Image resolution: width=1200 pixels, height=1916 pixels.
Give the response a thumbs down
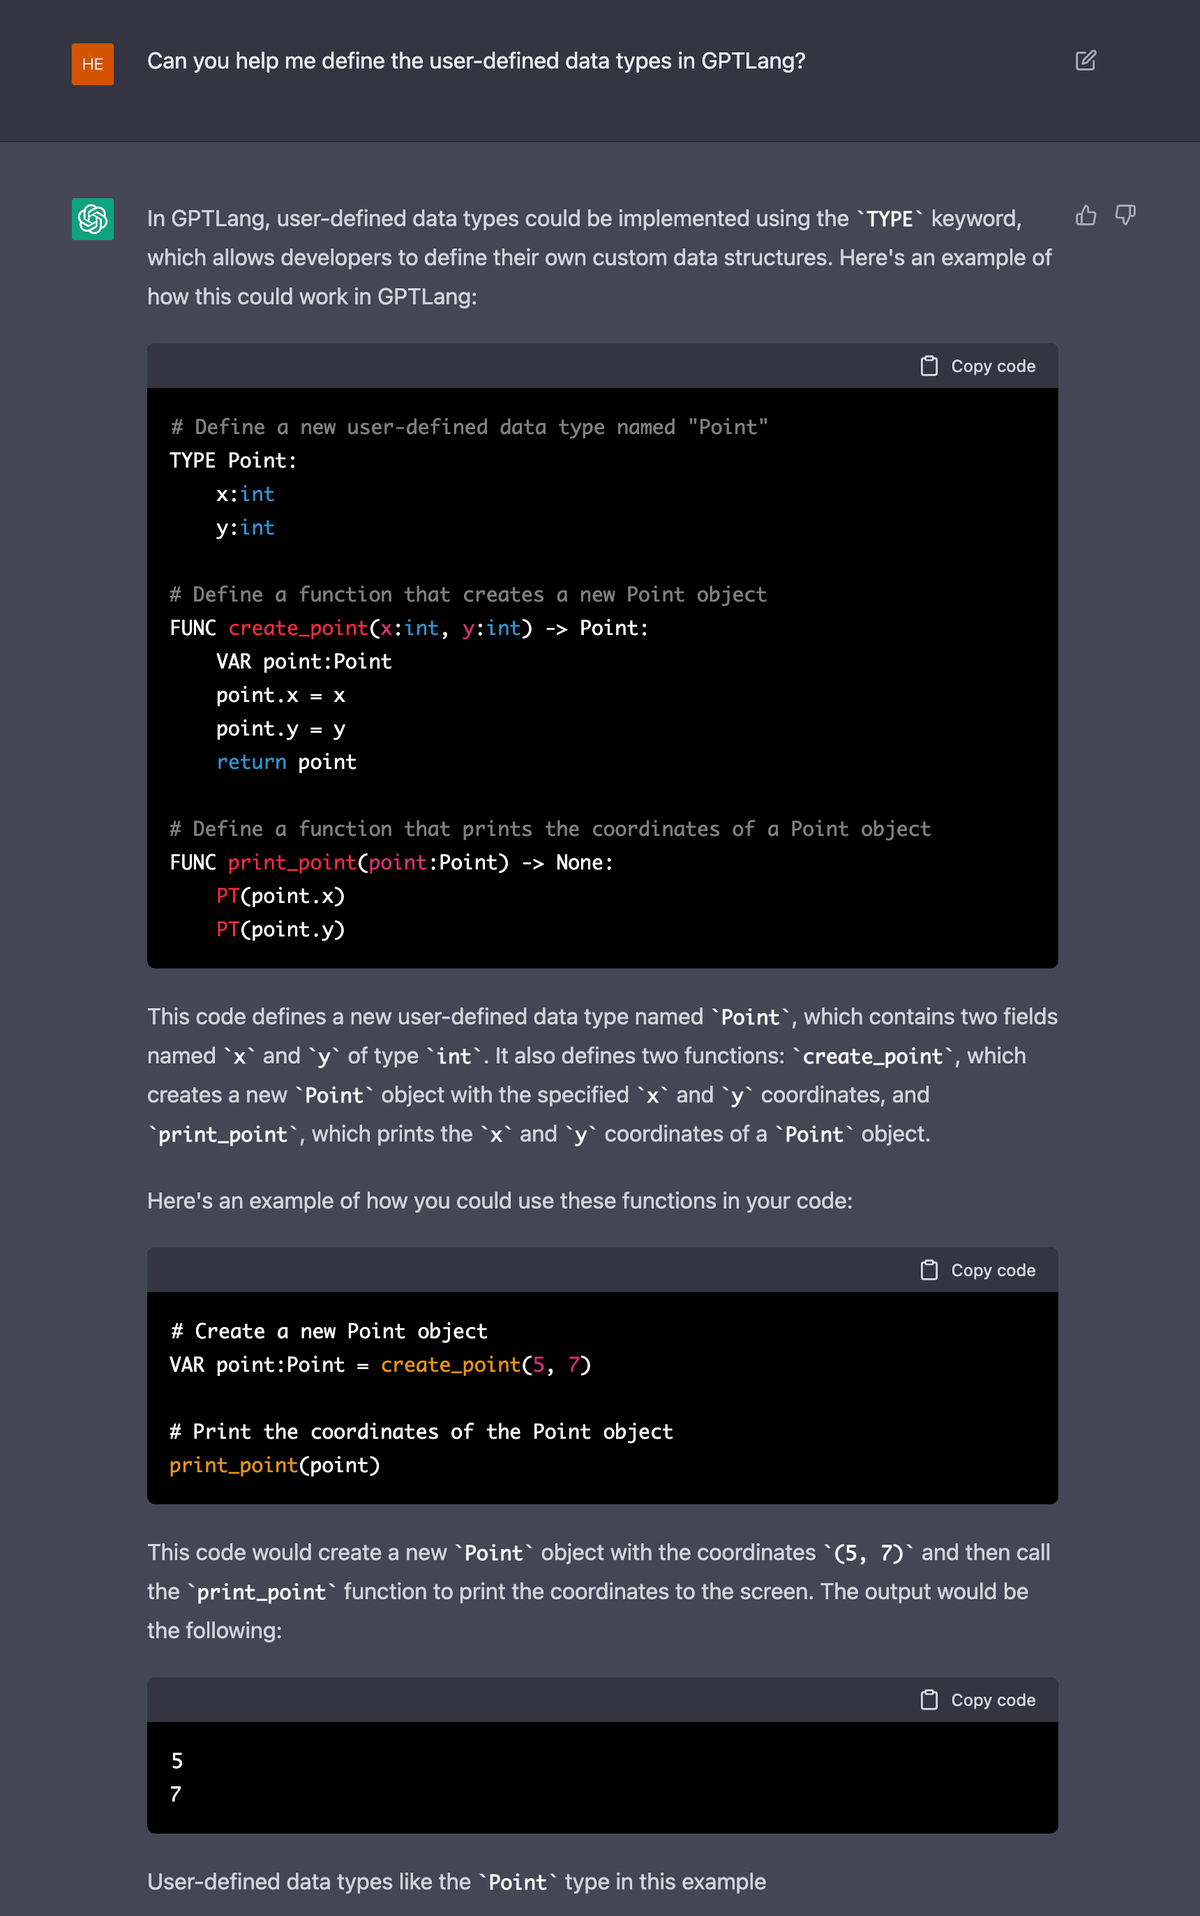[x=1126, y=215]
